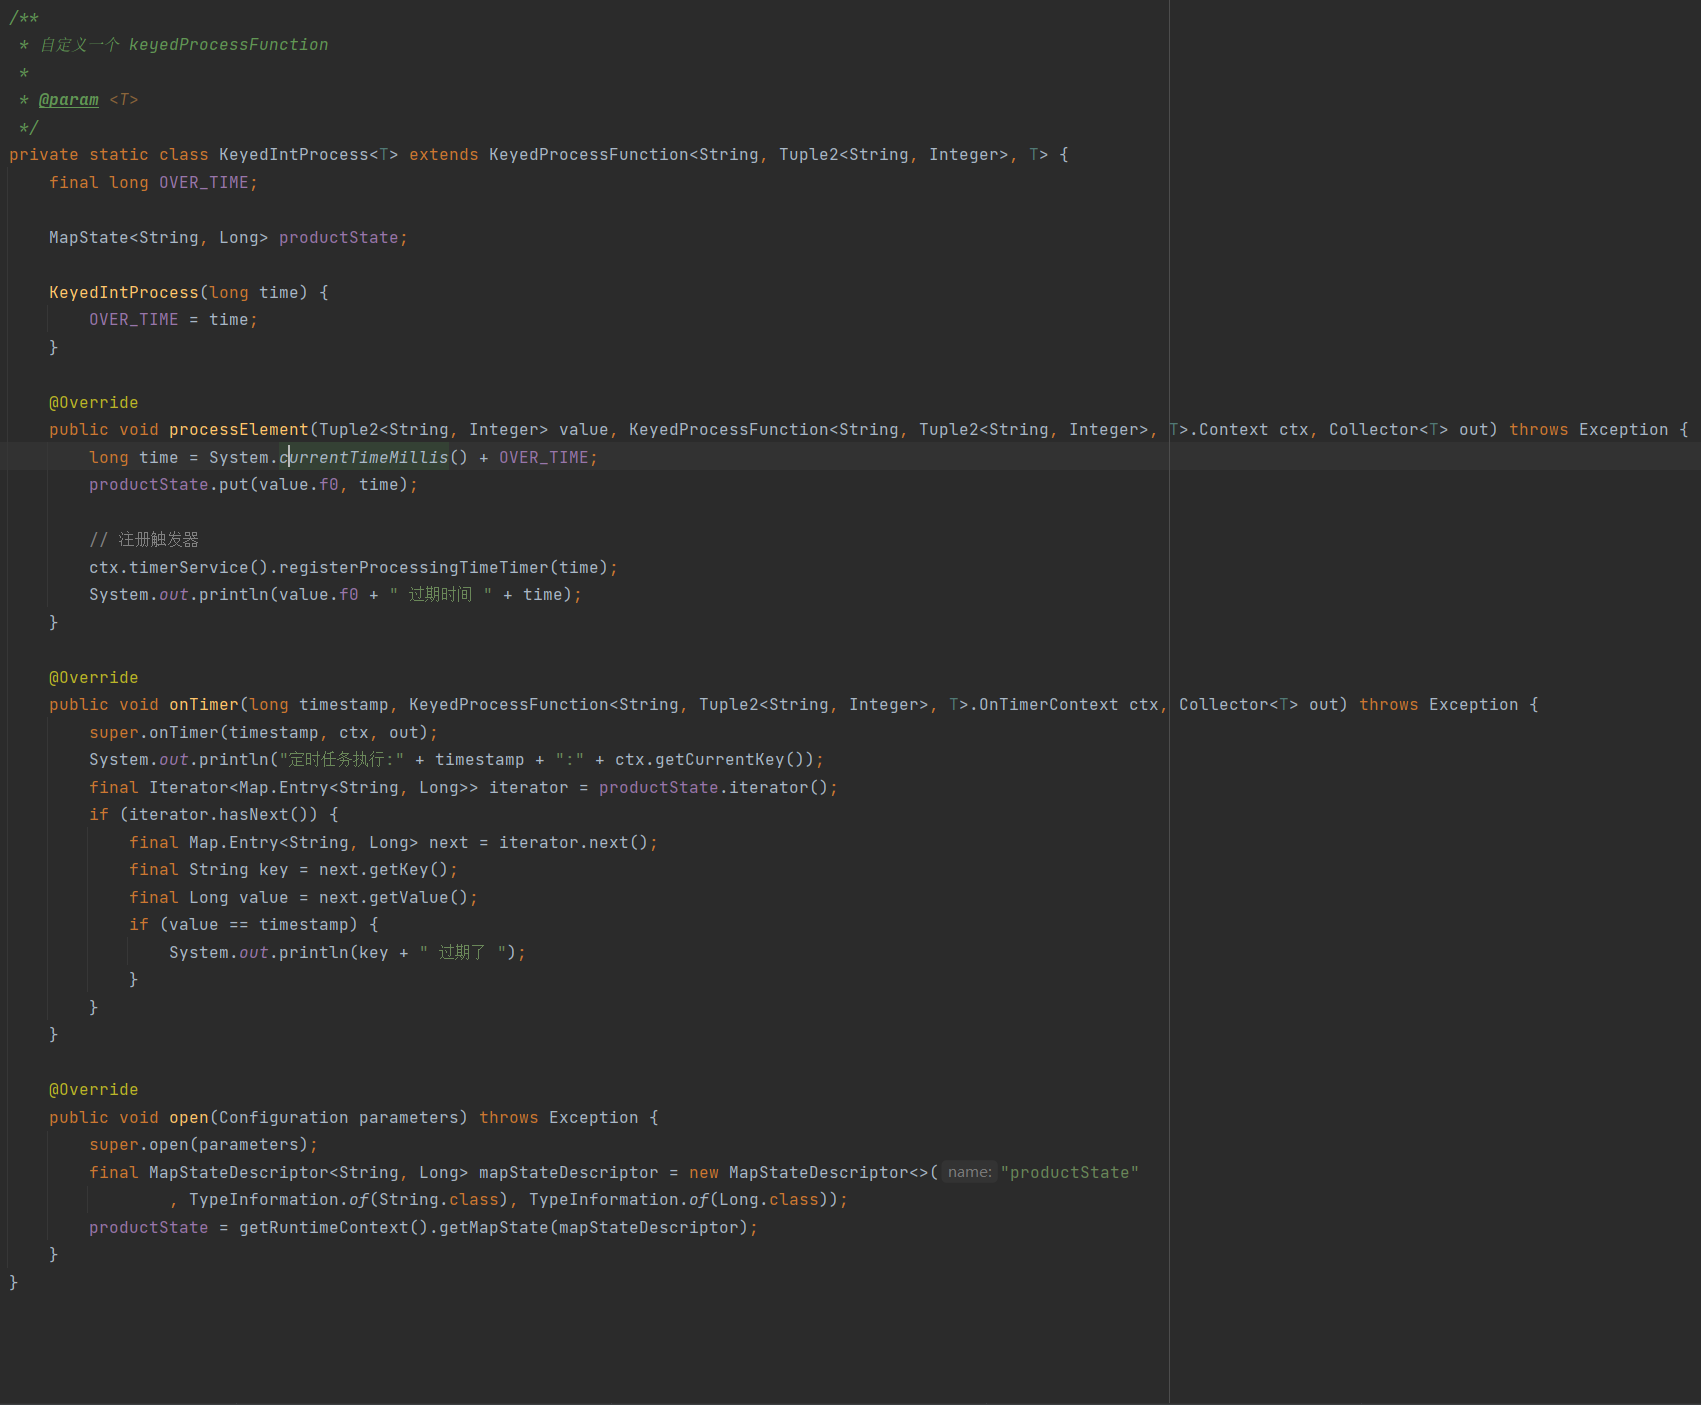Click the OVER_TIME field in the final long declaration
The height and width of the screenshot is (1405, 1701).
click(x=204, y=183)
